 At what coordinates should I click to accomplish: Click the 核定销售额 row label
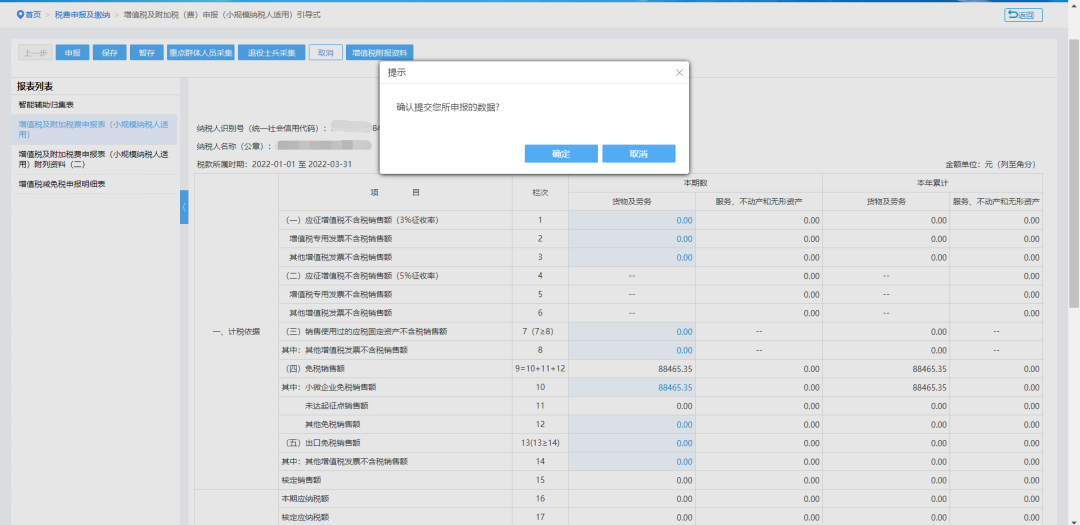point(302,481)
